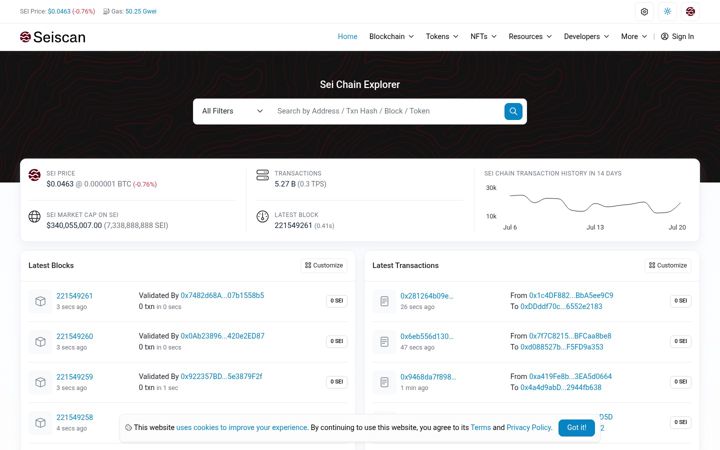
Task: Click the cube icon for block 221549260
Action: tap(40, 342)
